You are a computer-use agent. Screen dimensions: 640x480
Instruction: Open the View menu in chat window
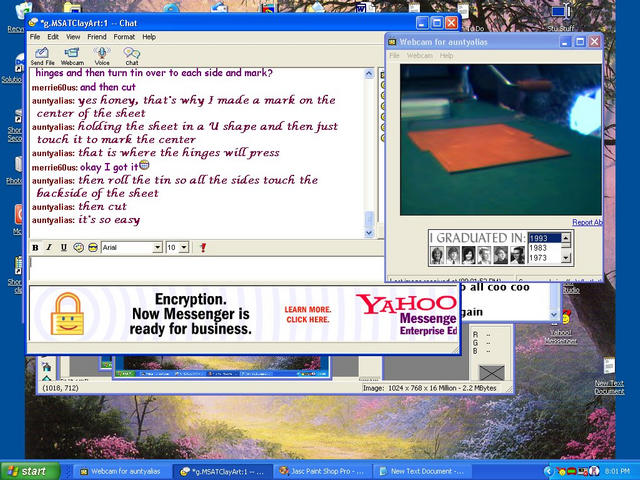point(73,37)
